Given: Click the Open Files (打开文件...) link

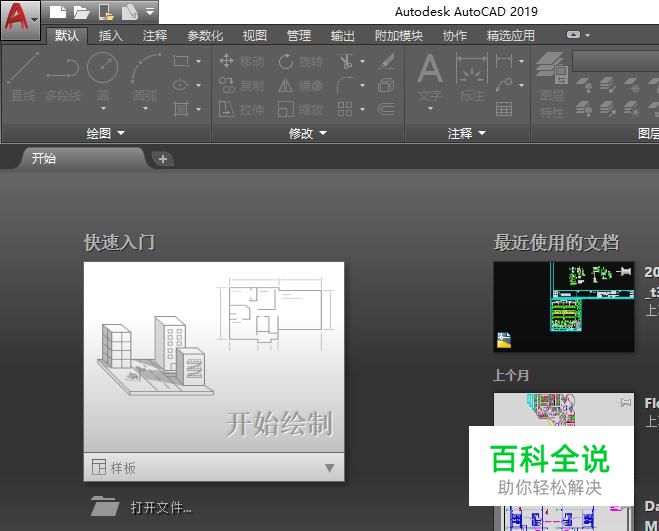Looking at the screenshot, I should [x=160, y=508].
